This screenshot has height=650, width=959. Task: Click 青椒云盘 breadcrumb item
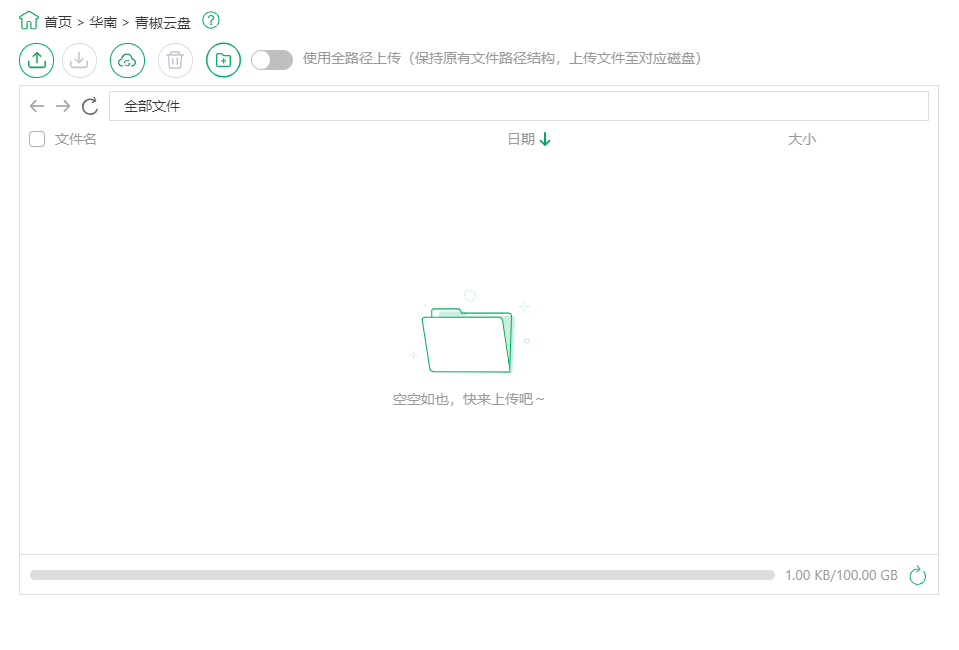click(x=163, y=23)
